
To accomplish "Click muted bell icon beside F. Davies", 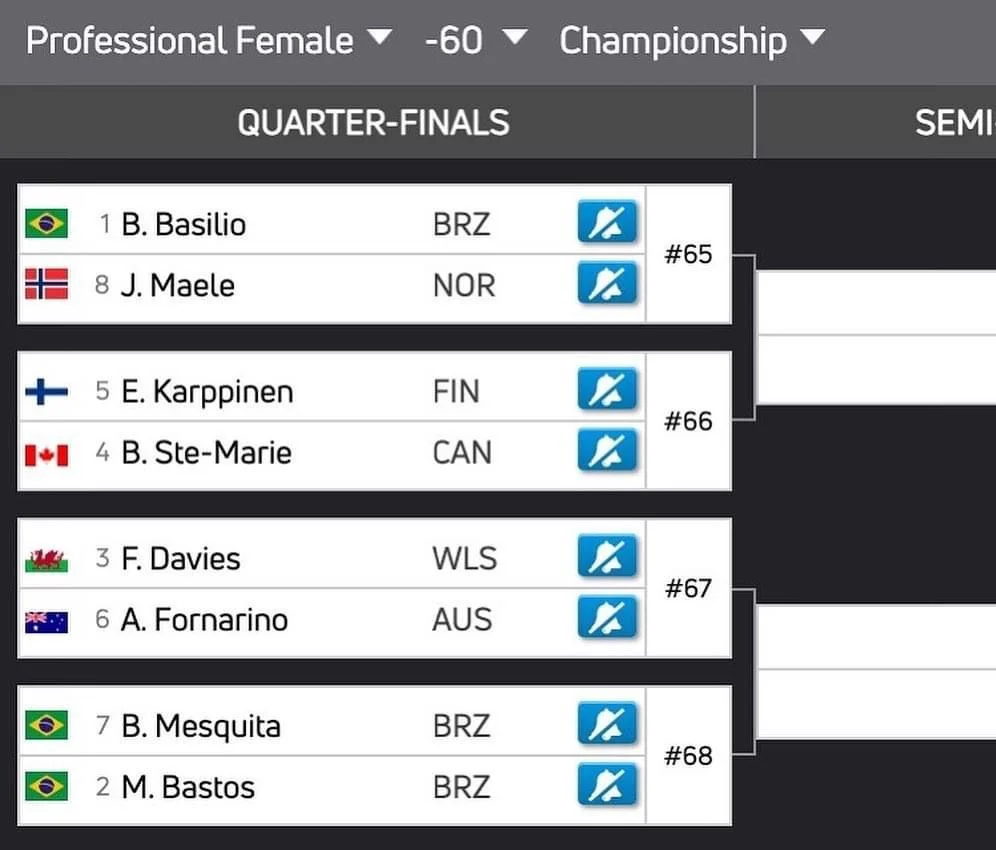I will (x=607, y=557).
